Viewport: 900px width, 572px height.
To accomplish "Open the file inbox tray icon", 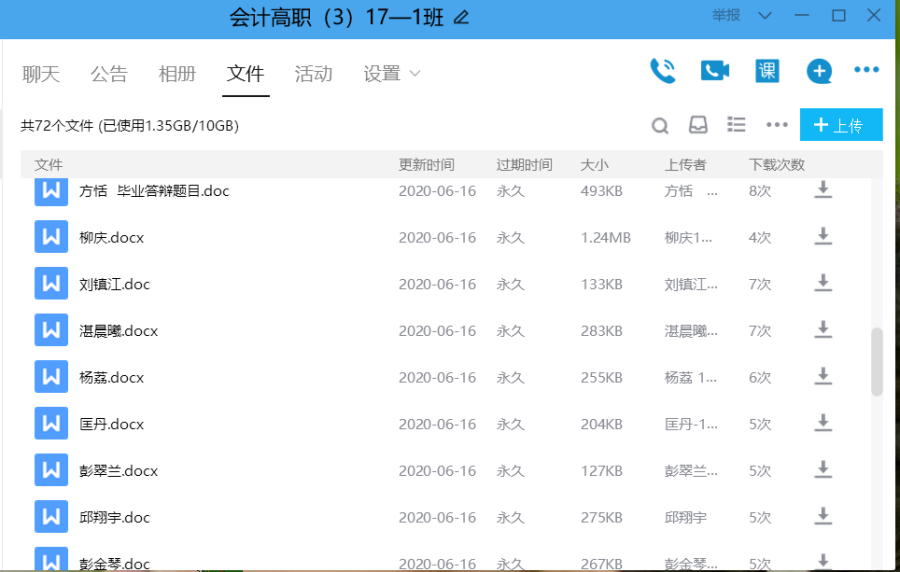I will [x=698, y=124].
